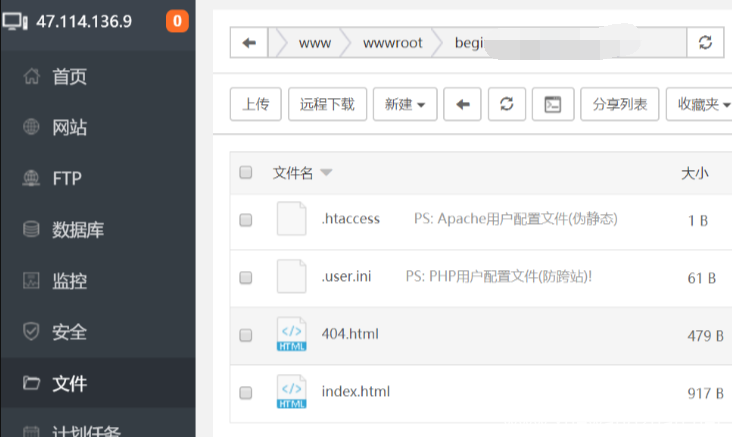Expand the 新建 dropdown

pos(404,104)
